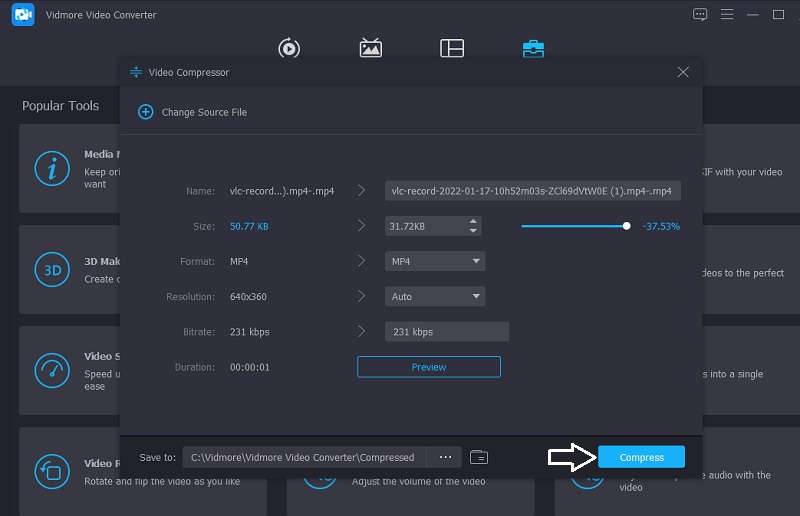The image size is (800, 516).
Task: Click the Change Source File plus icon
Action: pyautogui.click(x=145, y=112)
